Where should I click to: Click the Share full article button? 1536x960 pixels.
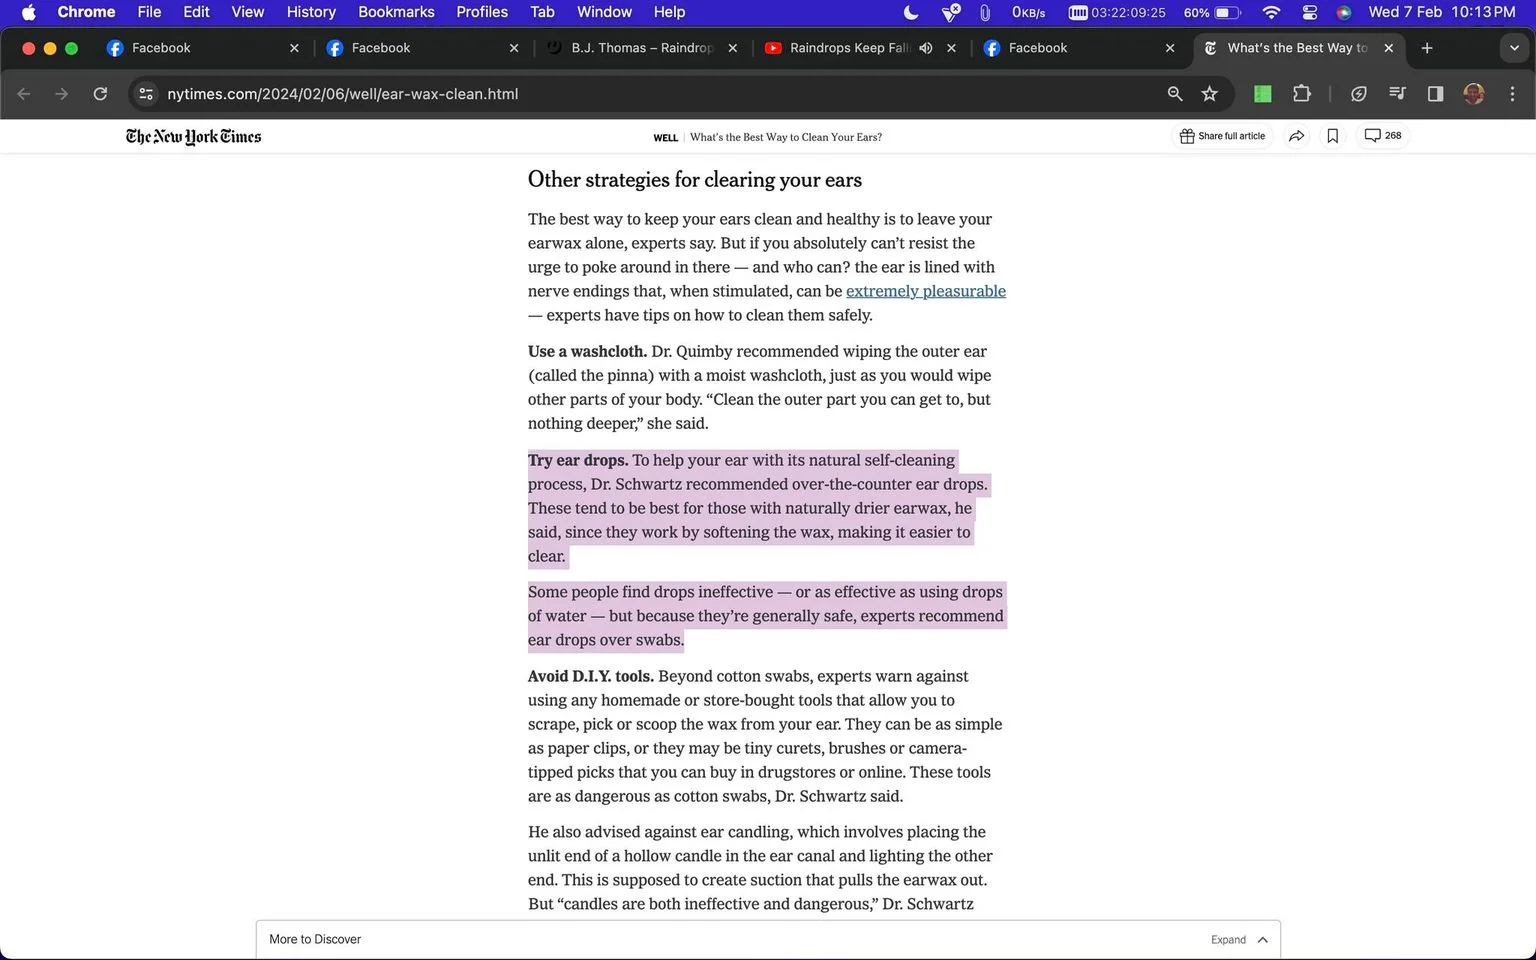(1222, 136)
